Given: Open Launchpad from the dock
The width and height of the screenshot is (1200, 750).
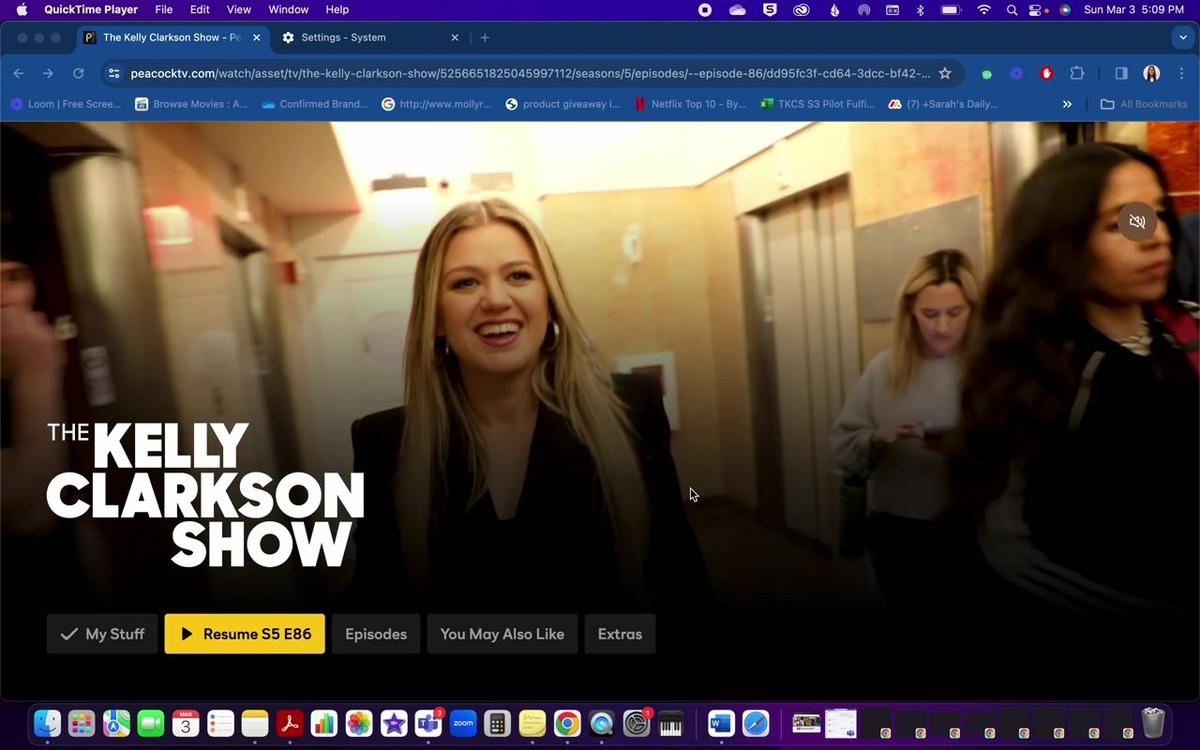Looking at the screenshot, I should coord(82,723).
